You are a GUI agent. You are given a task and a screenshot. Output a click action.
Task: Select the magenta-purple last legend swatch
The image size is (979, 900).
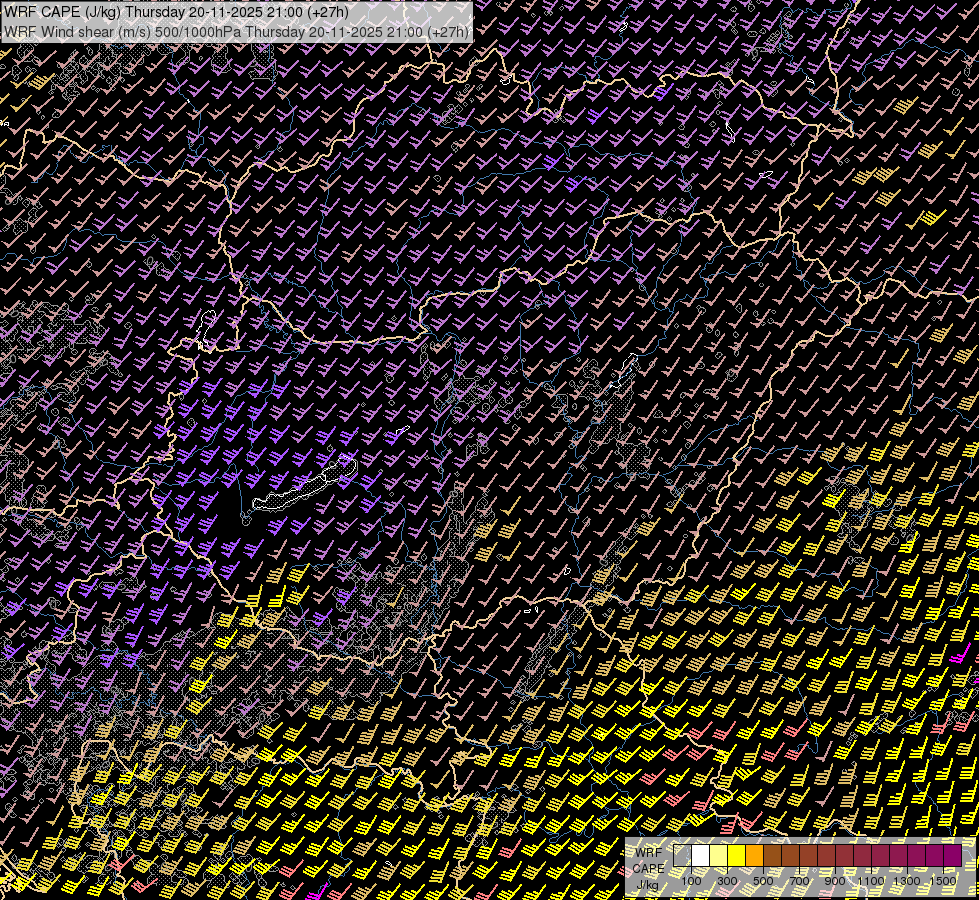pos(952,856)
